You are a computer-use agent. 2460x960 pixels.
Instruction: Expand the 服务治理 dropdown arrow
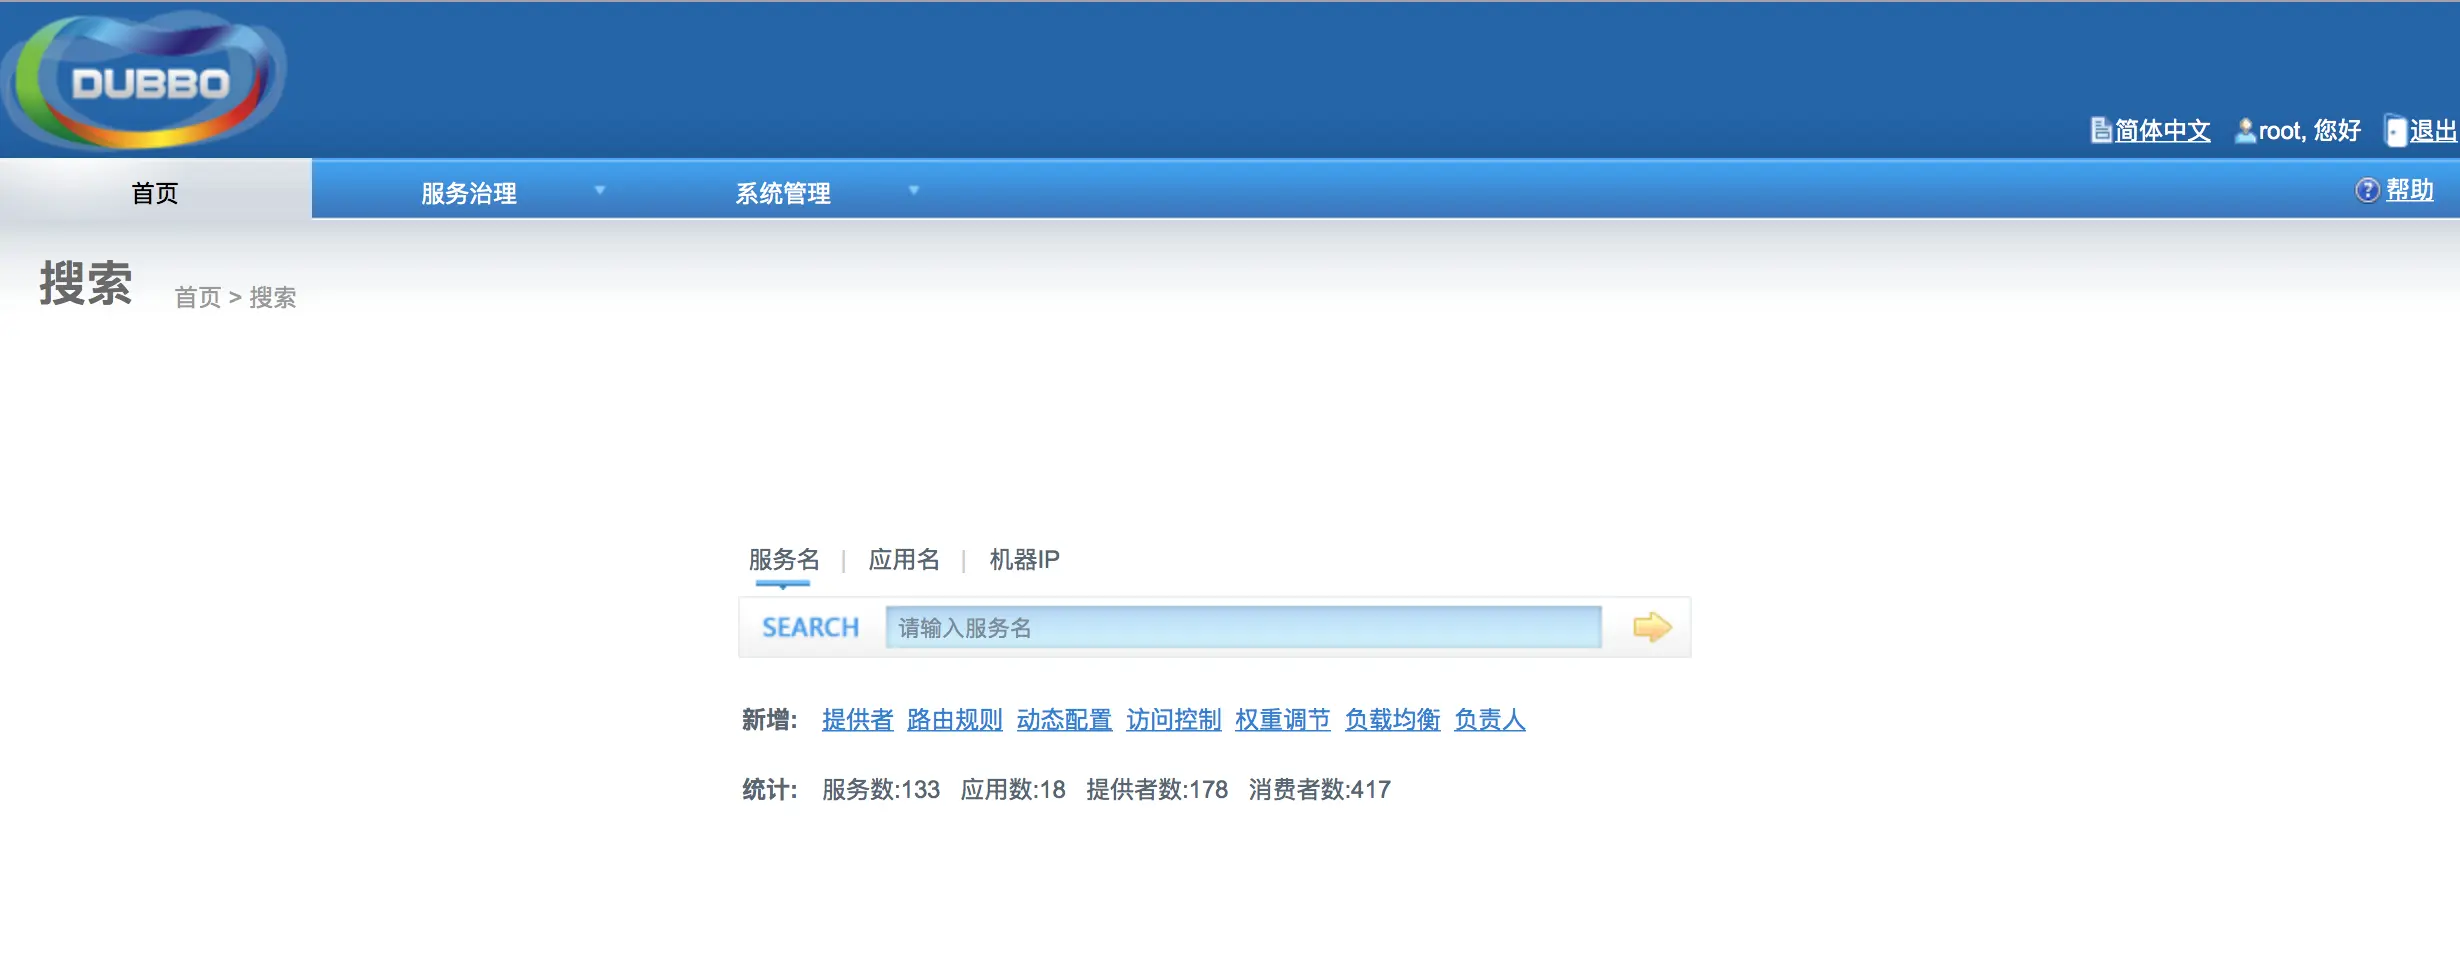(600, 190)
